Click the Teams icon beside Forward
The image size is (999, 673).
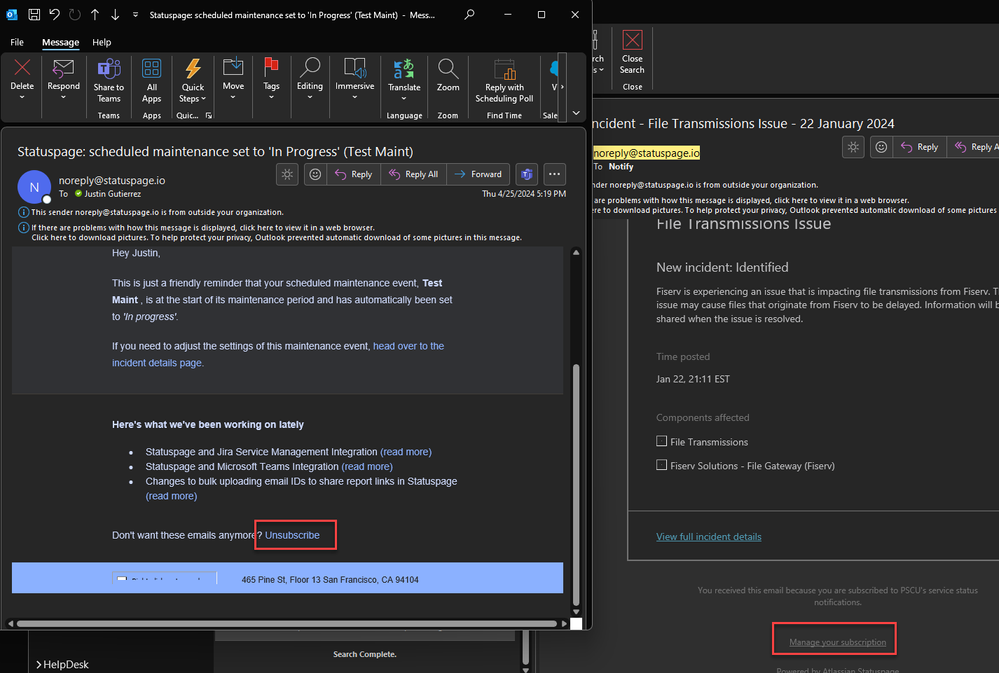(526, 174)
